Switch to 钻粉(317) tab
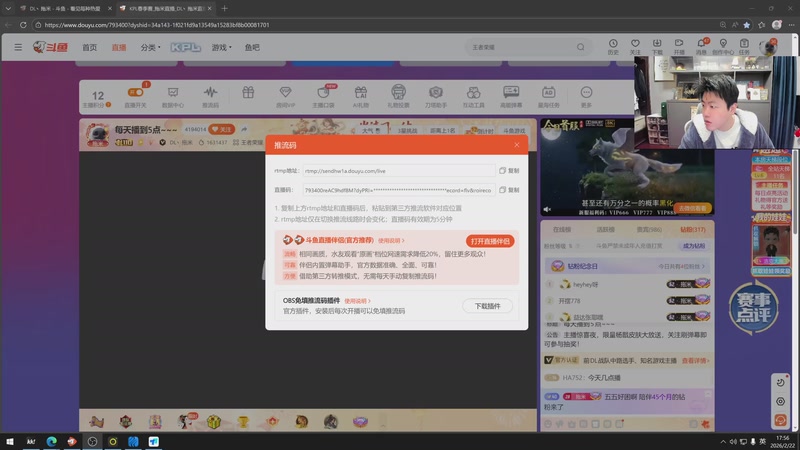Screen dimensions: 800x450 (692, 230)
